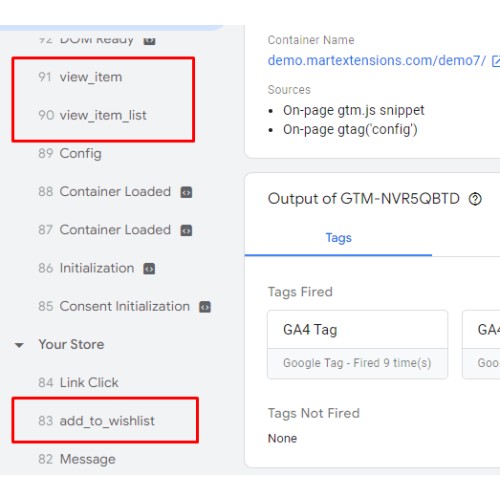This screenshot has height=500, width=500.
Task: Open the partially visible second GA4 tag card
Action: pyautogui.click(x=481, y=345)
